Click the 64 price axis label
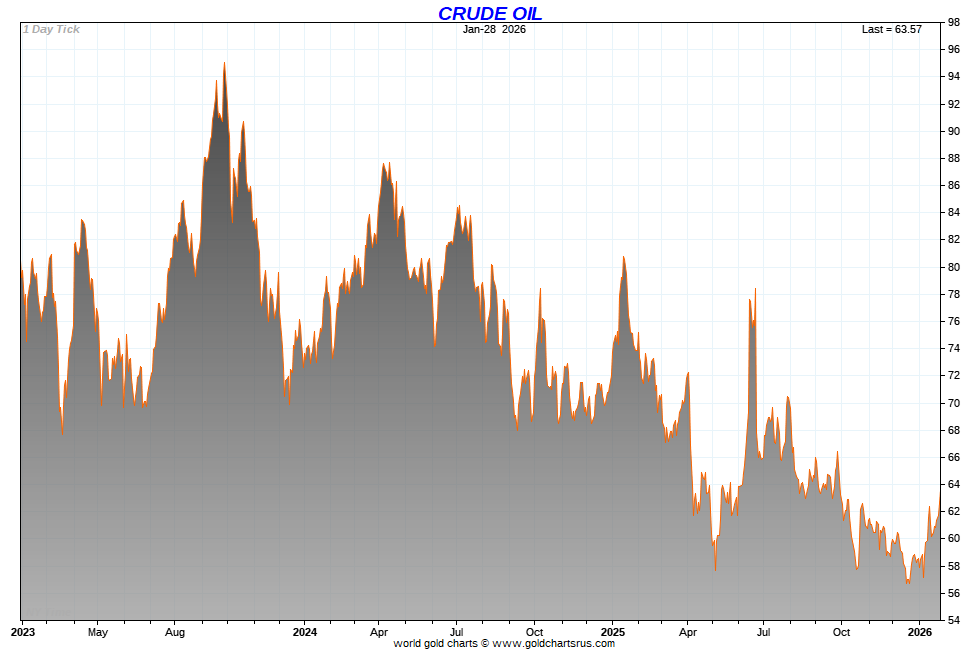This screenshot has height=650, width=980. click(x=954, y=484)
